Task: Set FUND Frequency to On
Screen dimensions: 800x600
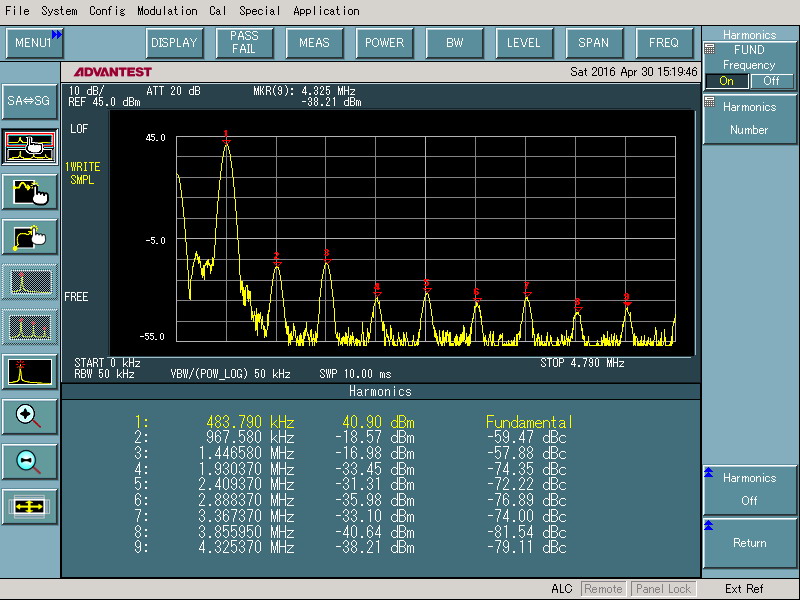Action: [726, 81]
